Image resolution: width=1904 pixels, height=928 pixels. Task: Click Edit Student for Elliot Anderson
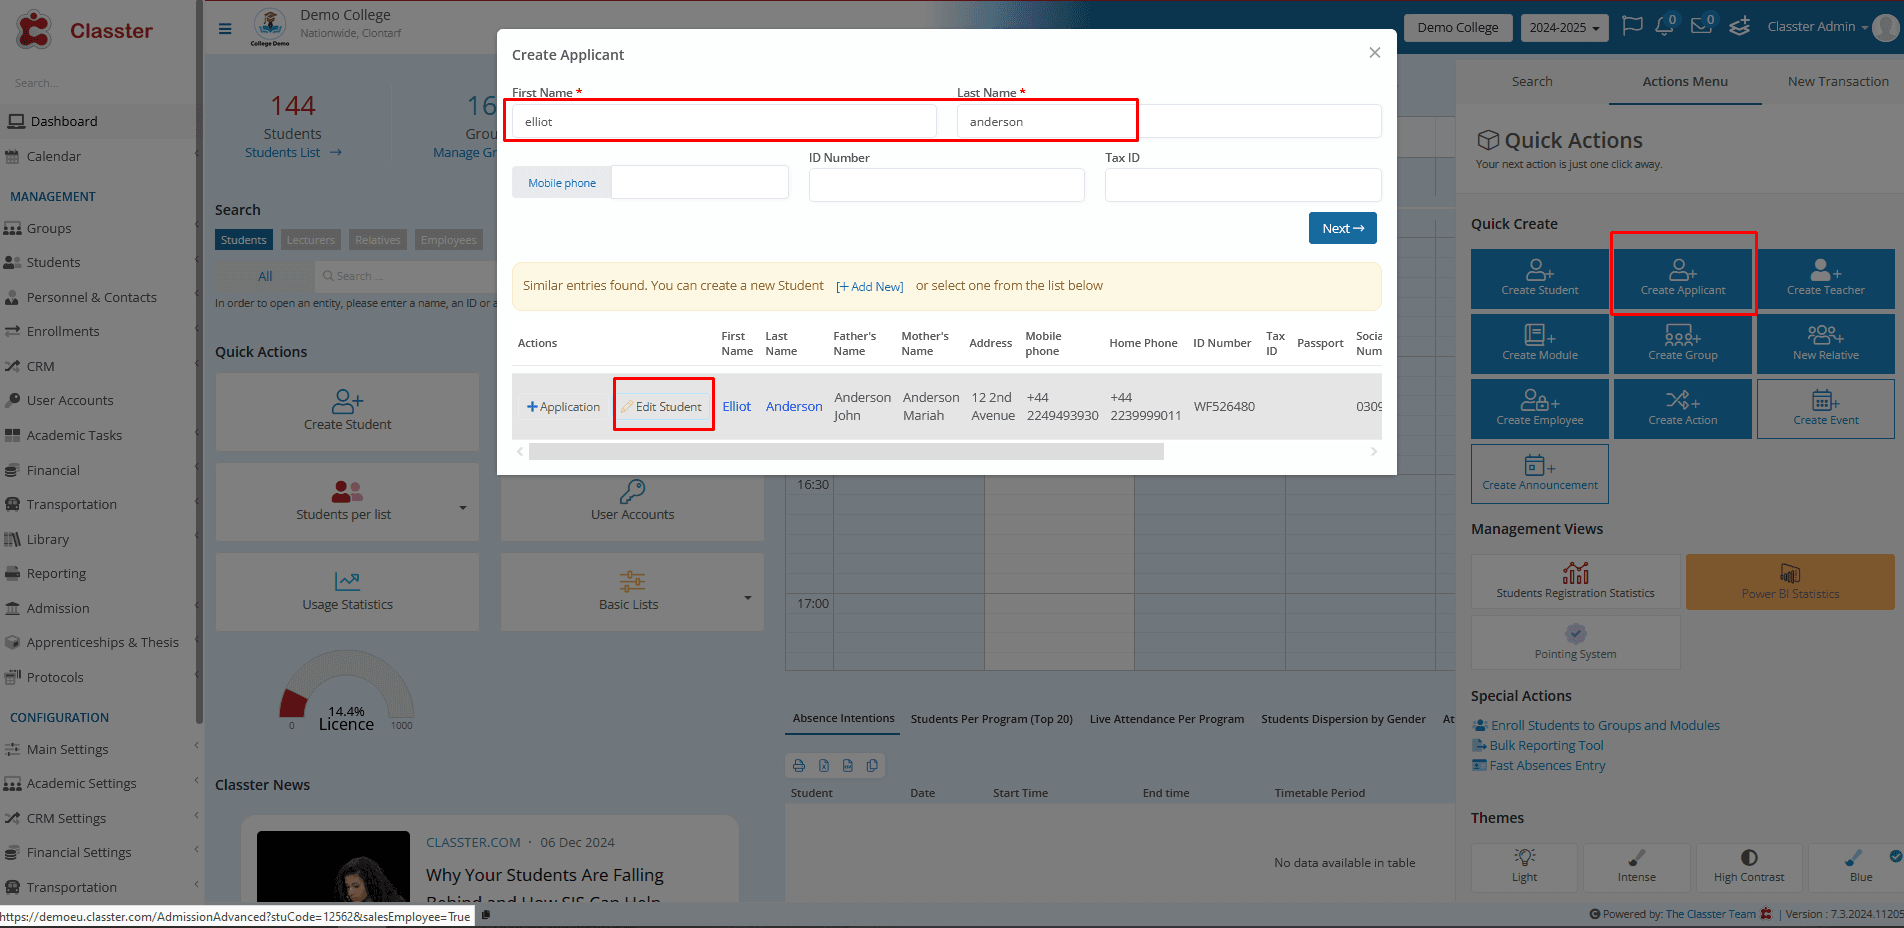[x=662, y=407]
